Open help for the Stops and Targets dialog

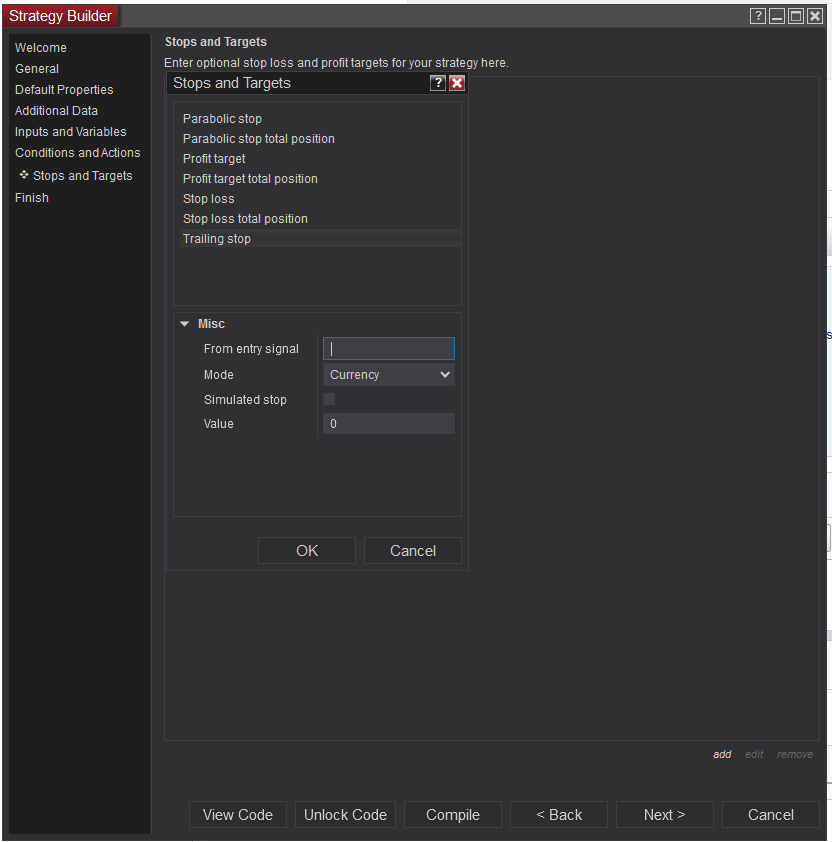click(x=438, y=83)
